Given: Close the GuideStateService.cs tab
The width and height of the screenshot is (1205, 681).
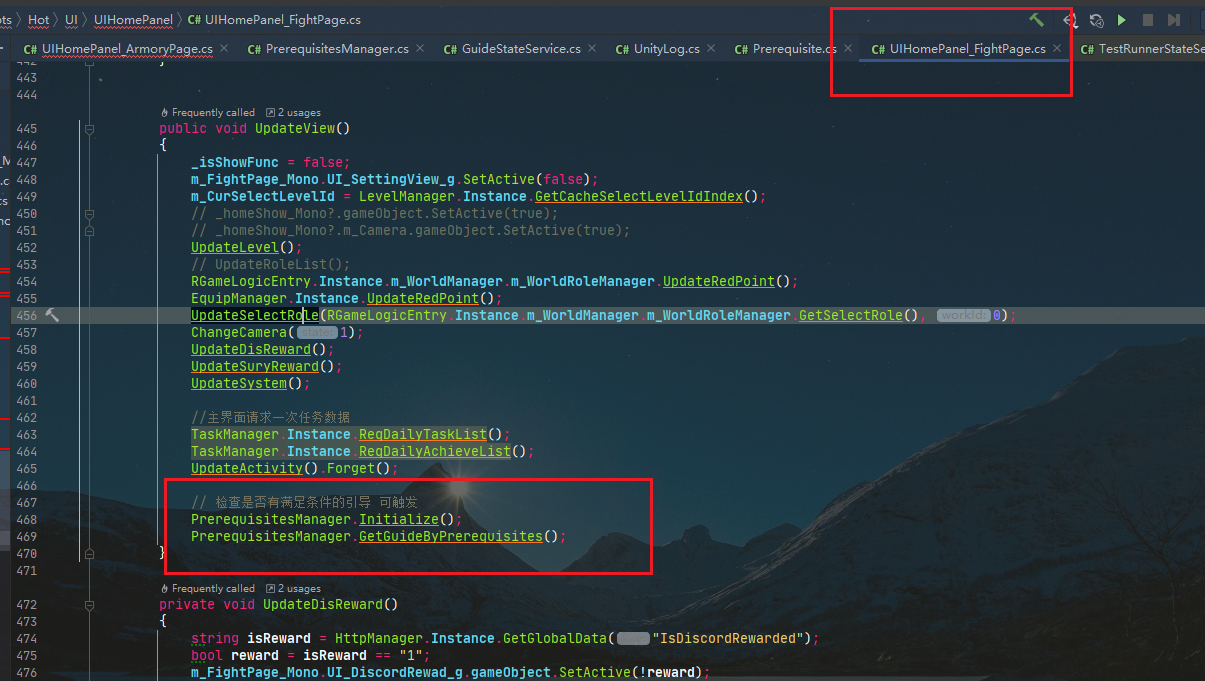Looking at the screenshot, I should (x=592, y=48).
